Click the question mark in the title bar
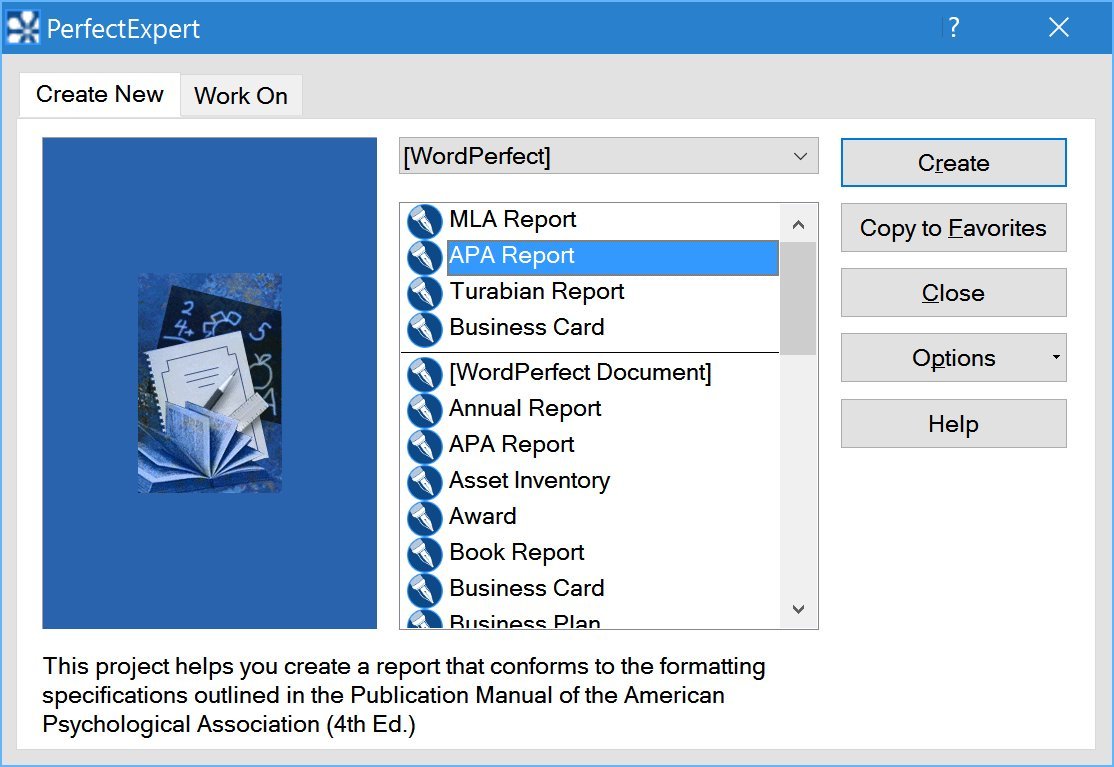This screenshot has width=1114, height=767. (954, 28)
